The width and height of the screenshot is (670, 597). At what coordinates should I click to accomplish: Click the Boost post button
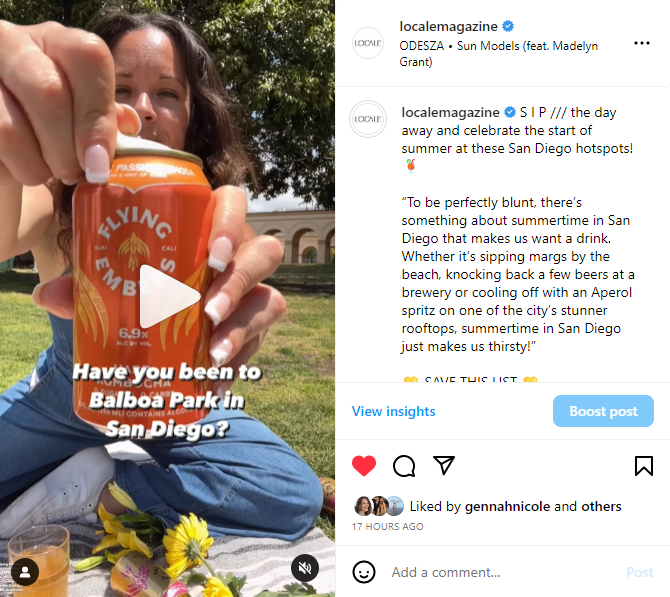coord(603,411)
